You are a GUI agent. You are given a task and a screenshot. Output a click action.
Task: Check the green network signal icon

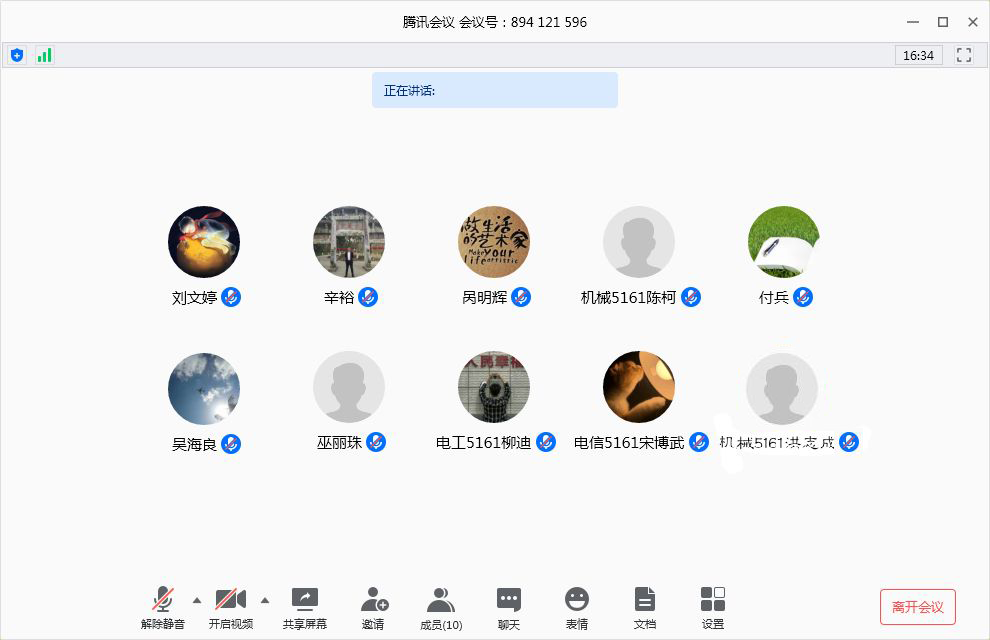tap(44, 55)
